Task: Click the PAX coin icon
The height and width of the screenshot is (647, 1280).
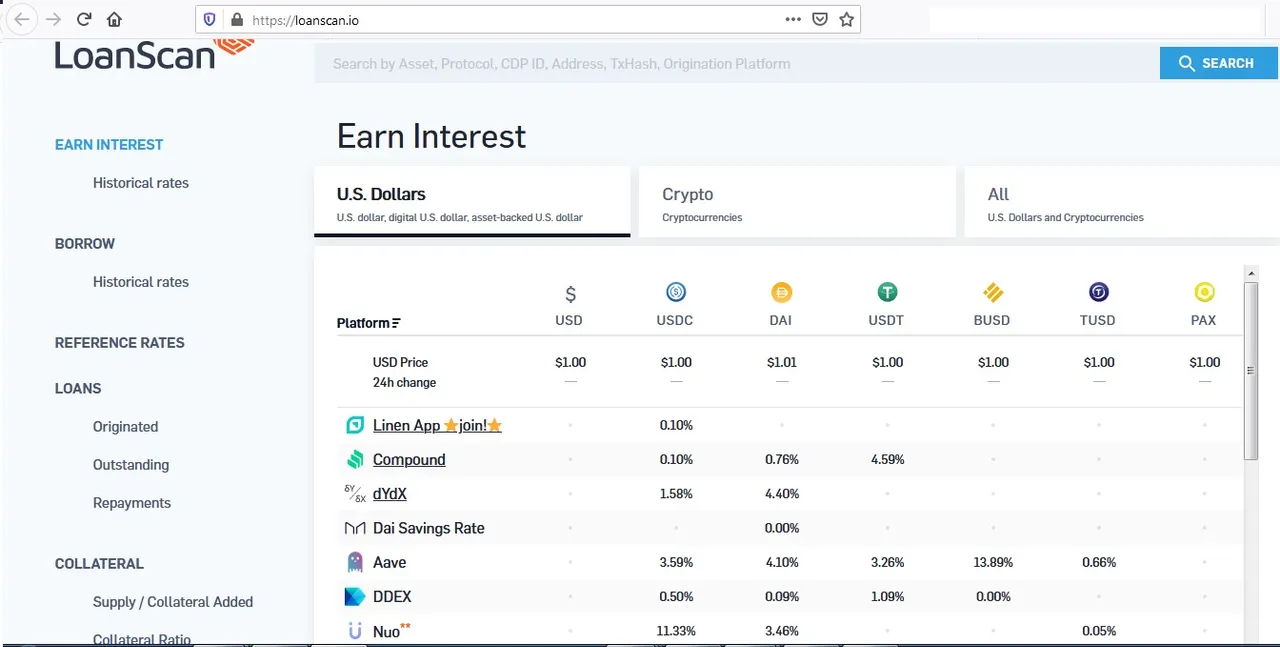Action: (1204, 292)
